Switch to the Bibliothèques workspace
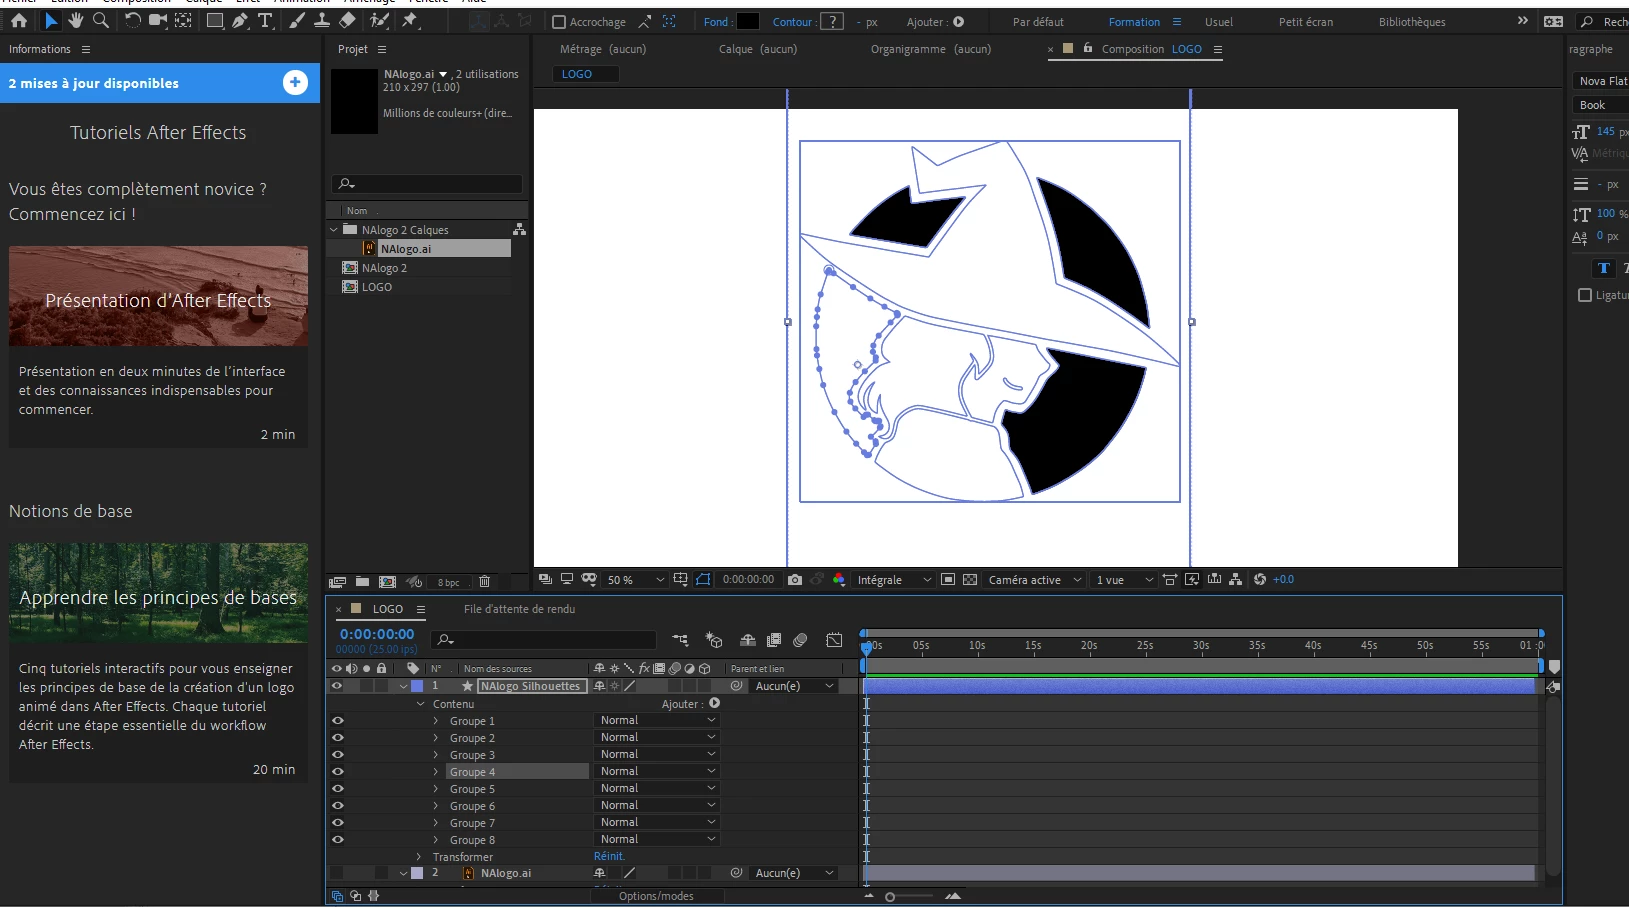Image resolution: width=1629 pixels, height=907 pixels. pyautogui.click(x=1412, y=22)
